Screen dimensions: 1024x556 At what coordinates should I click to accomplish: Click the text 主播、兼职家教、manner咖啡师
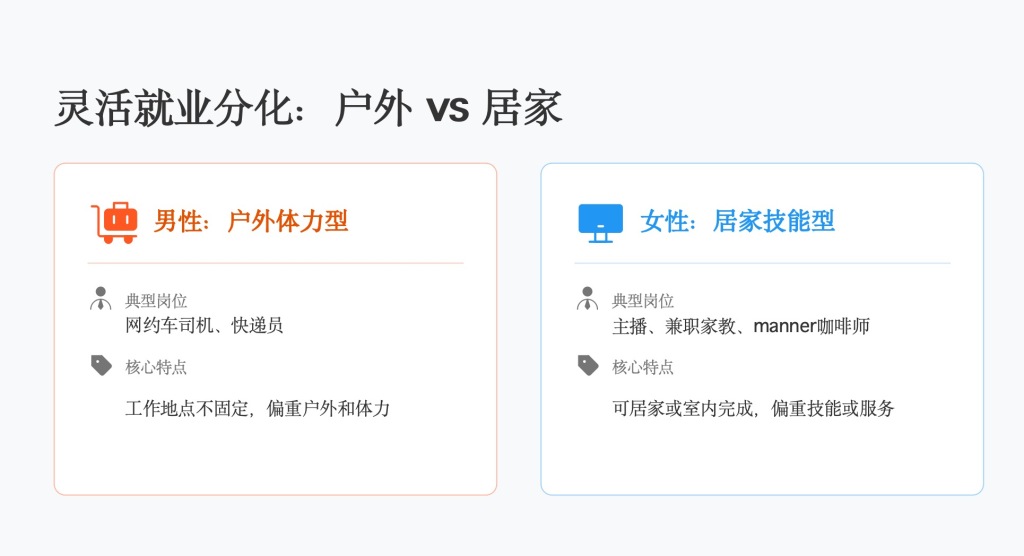tap(741, 325)
